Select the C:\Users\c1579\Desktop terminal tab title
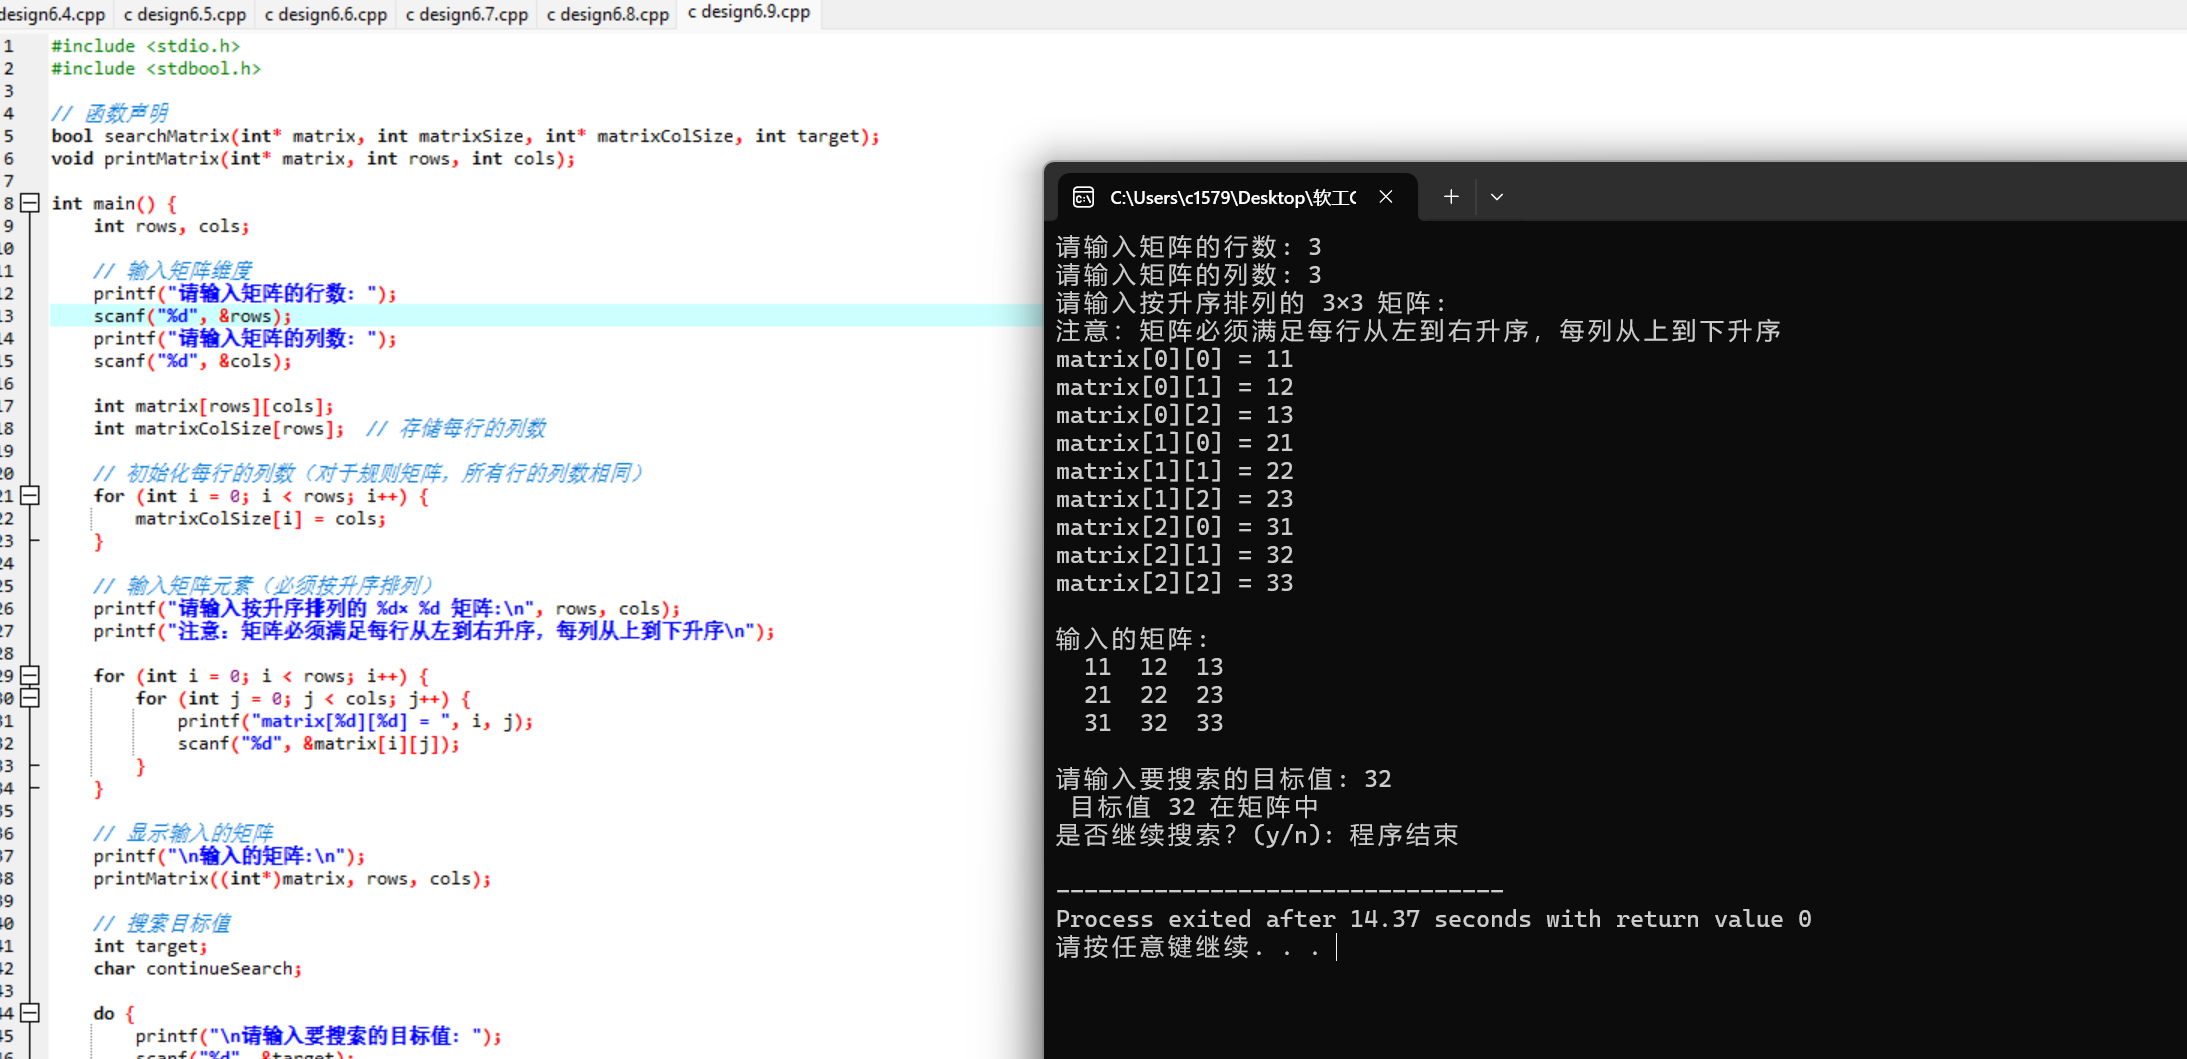This screenshot has width=2187, height=1059. click(x=1233, y=197)
